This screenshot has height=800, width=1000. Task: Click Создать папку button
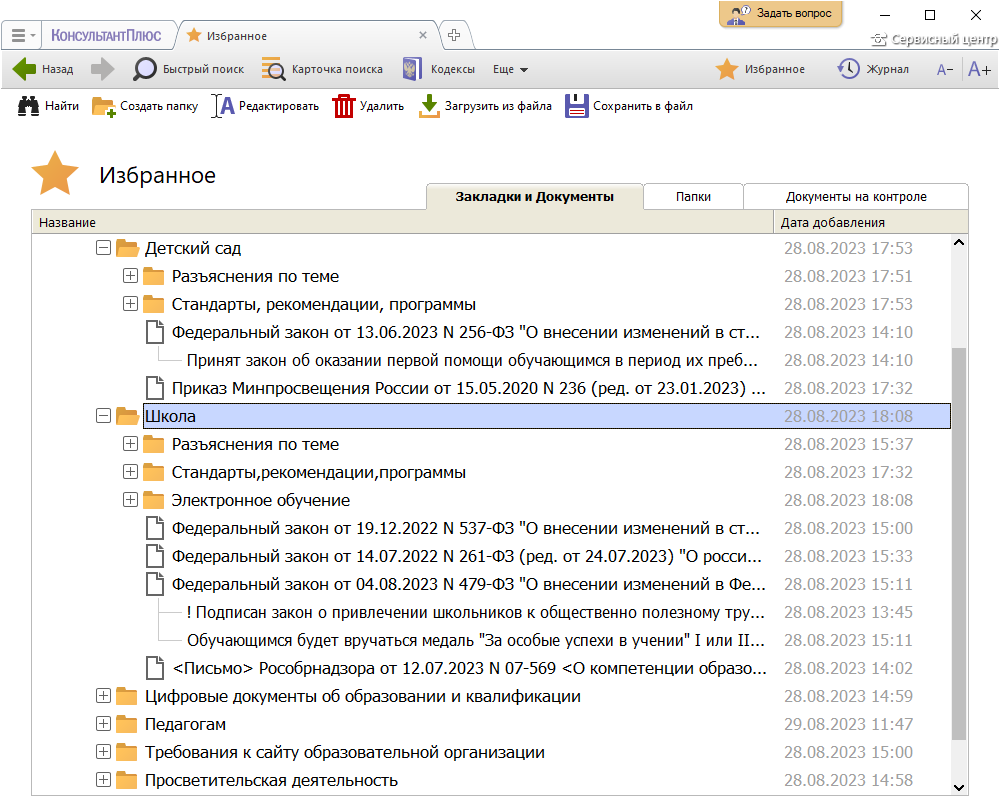point(146,106)
